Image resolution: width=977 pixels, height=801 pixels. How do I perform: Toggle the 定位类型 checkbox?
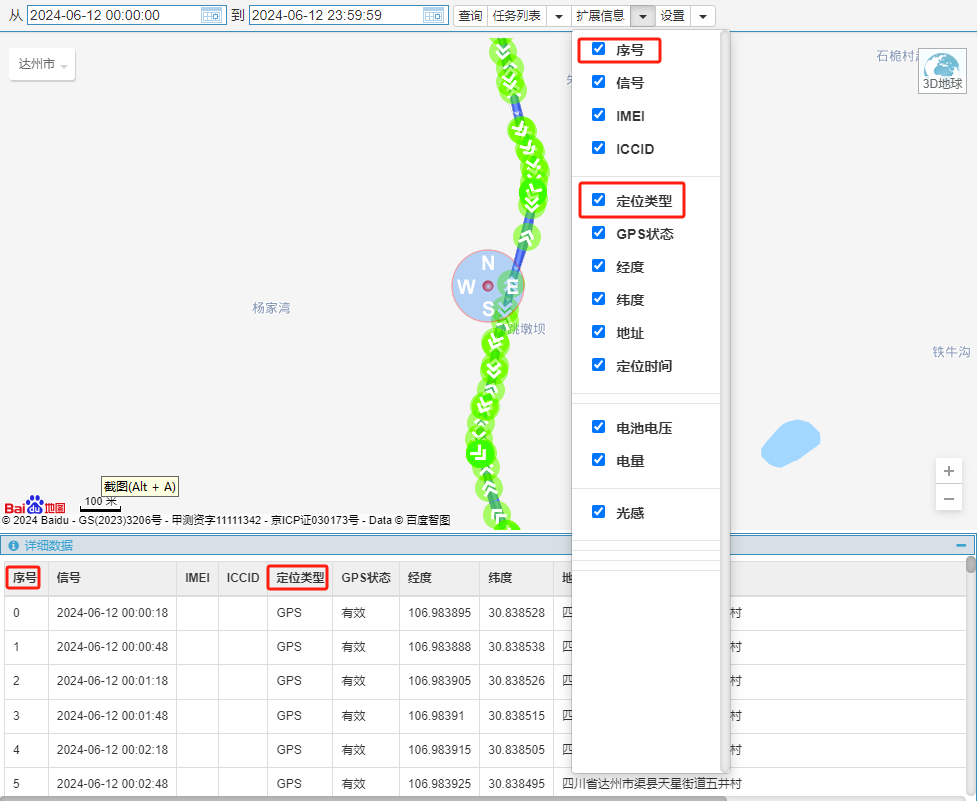point(599,200)
